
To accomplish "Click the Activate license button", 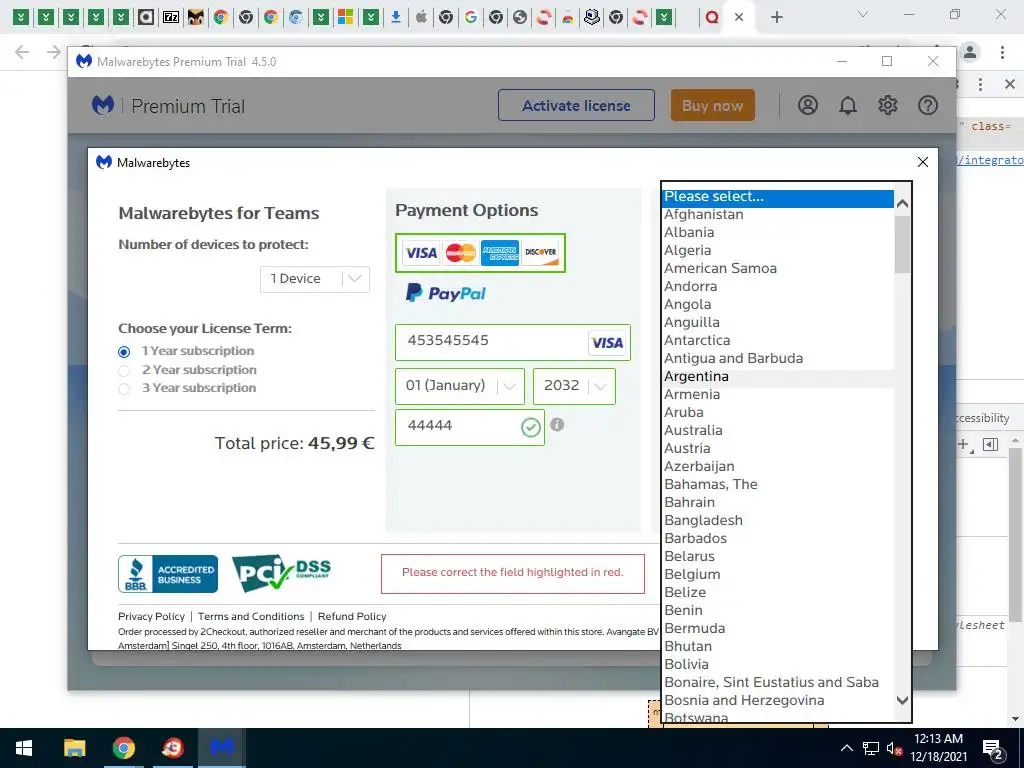I will tap(576, 105).
